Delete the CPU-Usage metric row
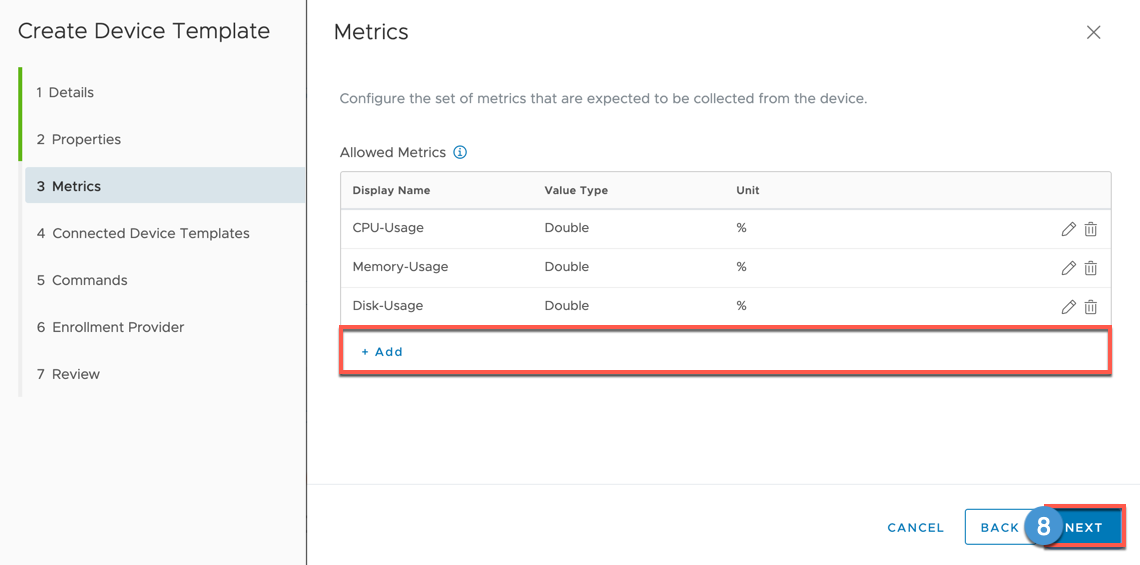The width and height of the screenshot is (1140, 565). click(x=1091, y=229)
